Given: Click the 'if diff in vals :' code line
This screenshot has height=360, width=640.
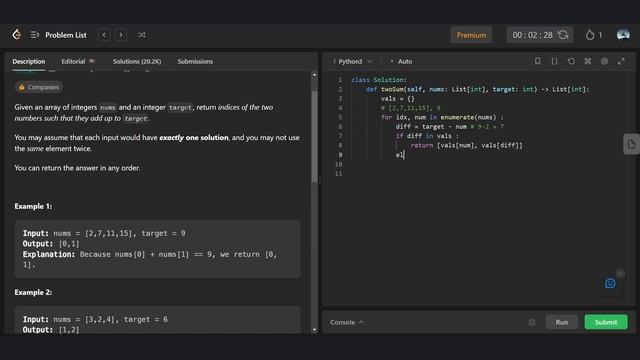Looking at the screenshot, I should point(427,136).
